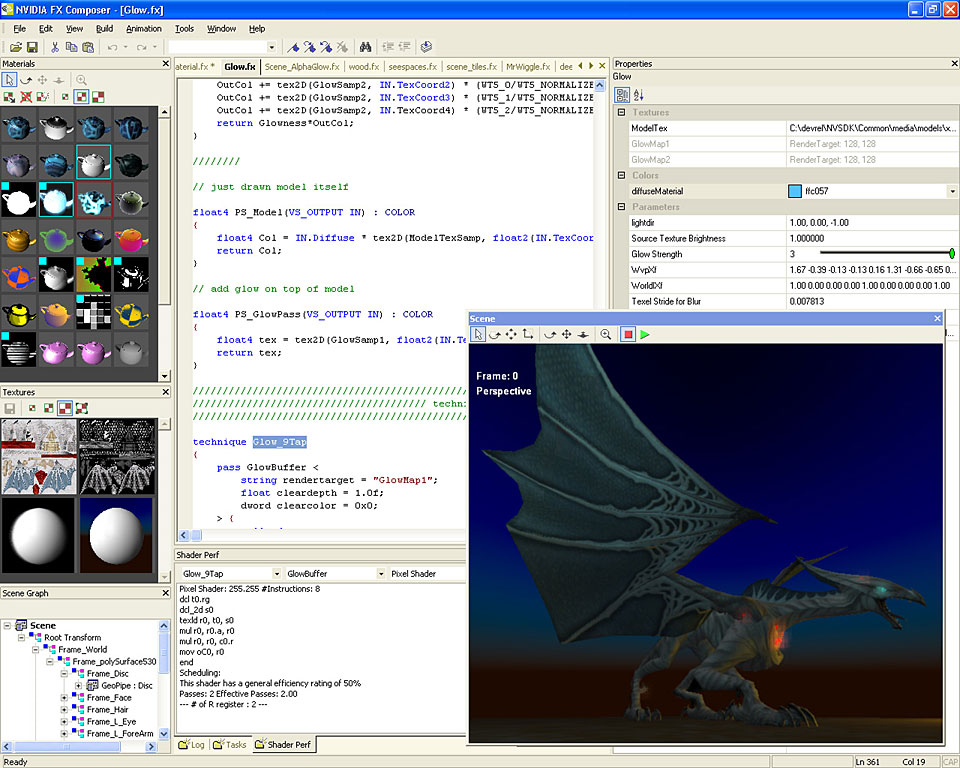
Task: Toggle the highlighted medium thumbnail size in Materials panel
Action: tap(81, 97)
